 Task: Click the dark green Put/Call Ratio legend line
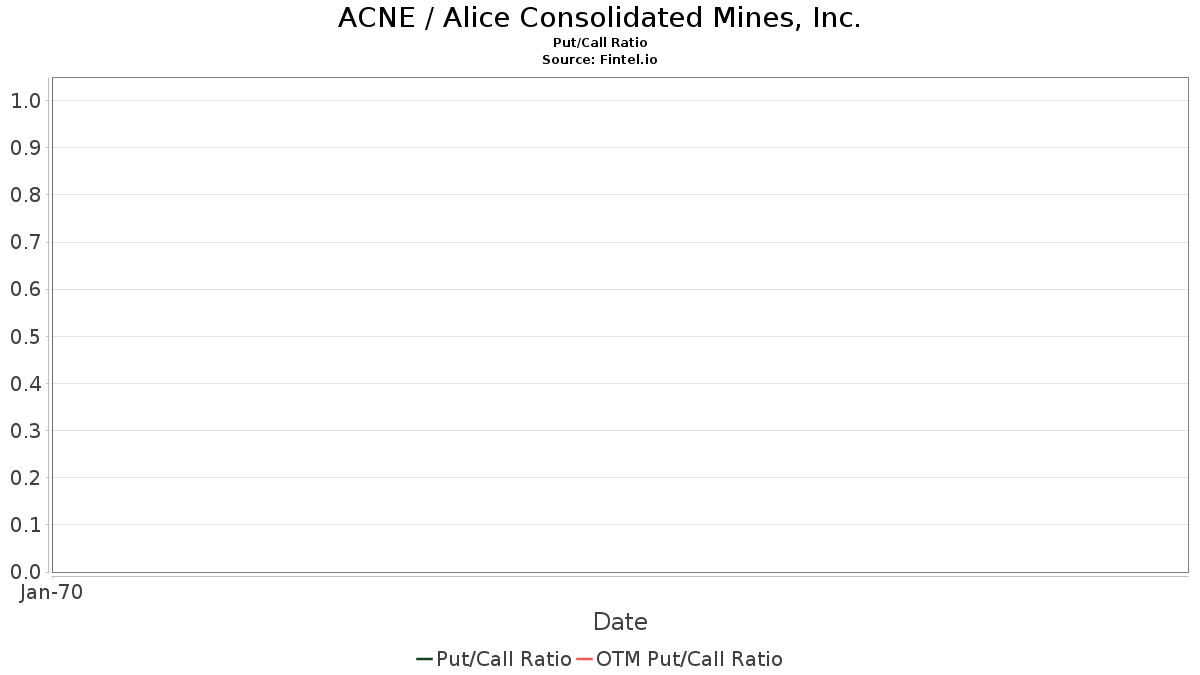point(424,659)
